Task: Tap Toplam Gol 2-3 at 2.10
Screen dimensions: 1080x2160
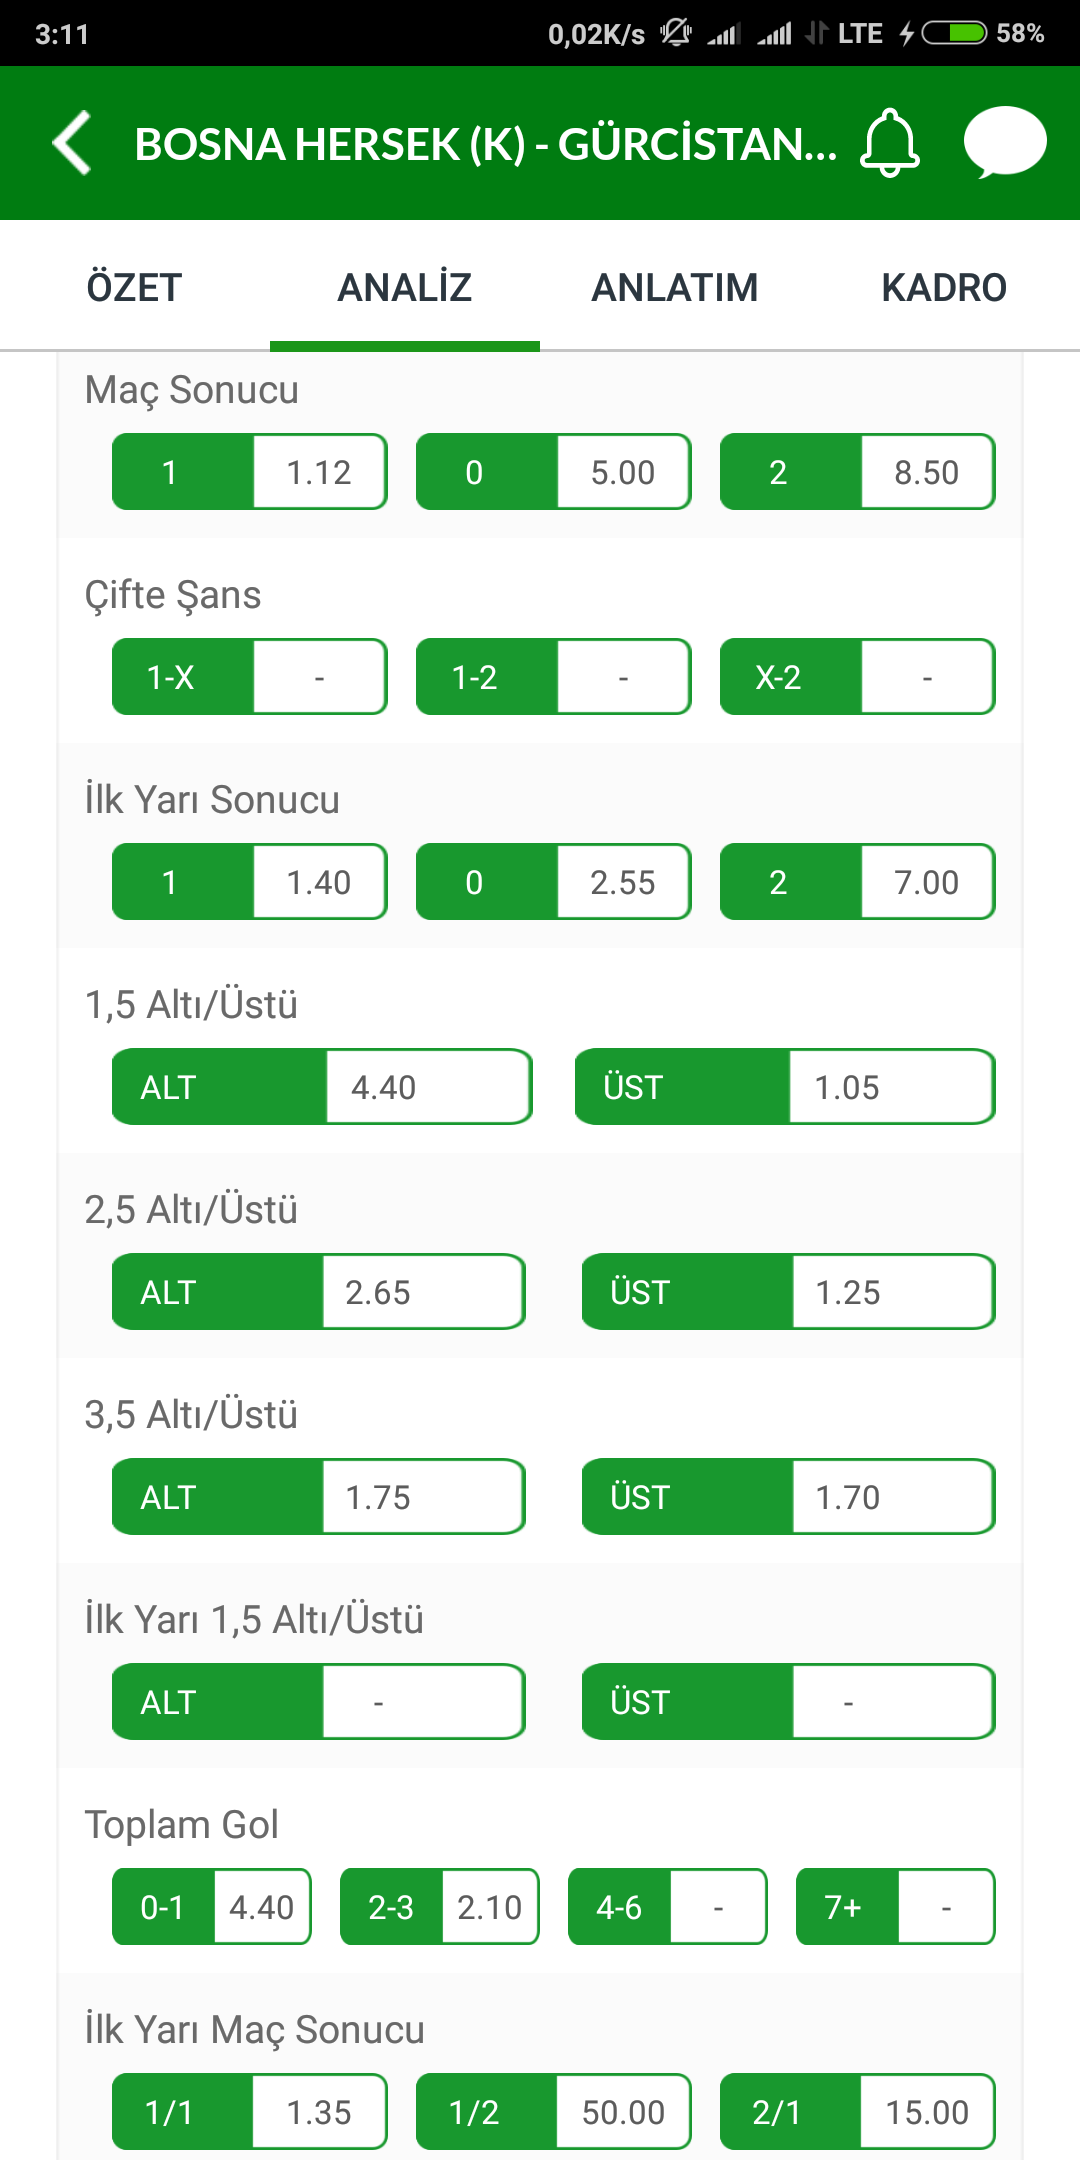Action: click(x=440, y=1907)
